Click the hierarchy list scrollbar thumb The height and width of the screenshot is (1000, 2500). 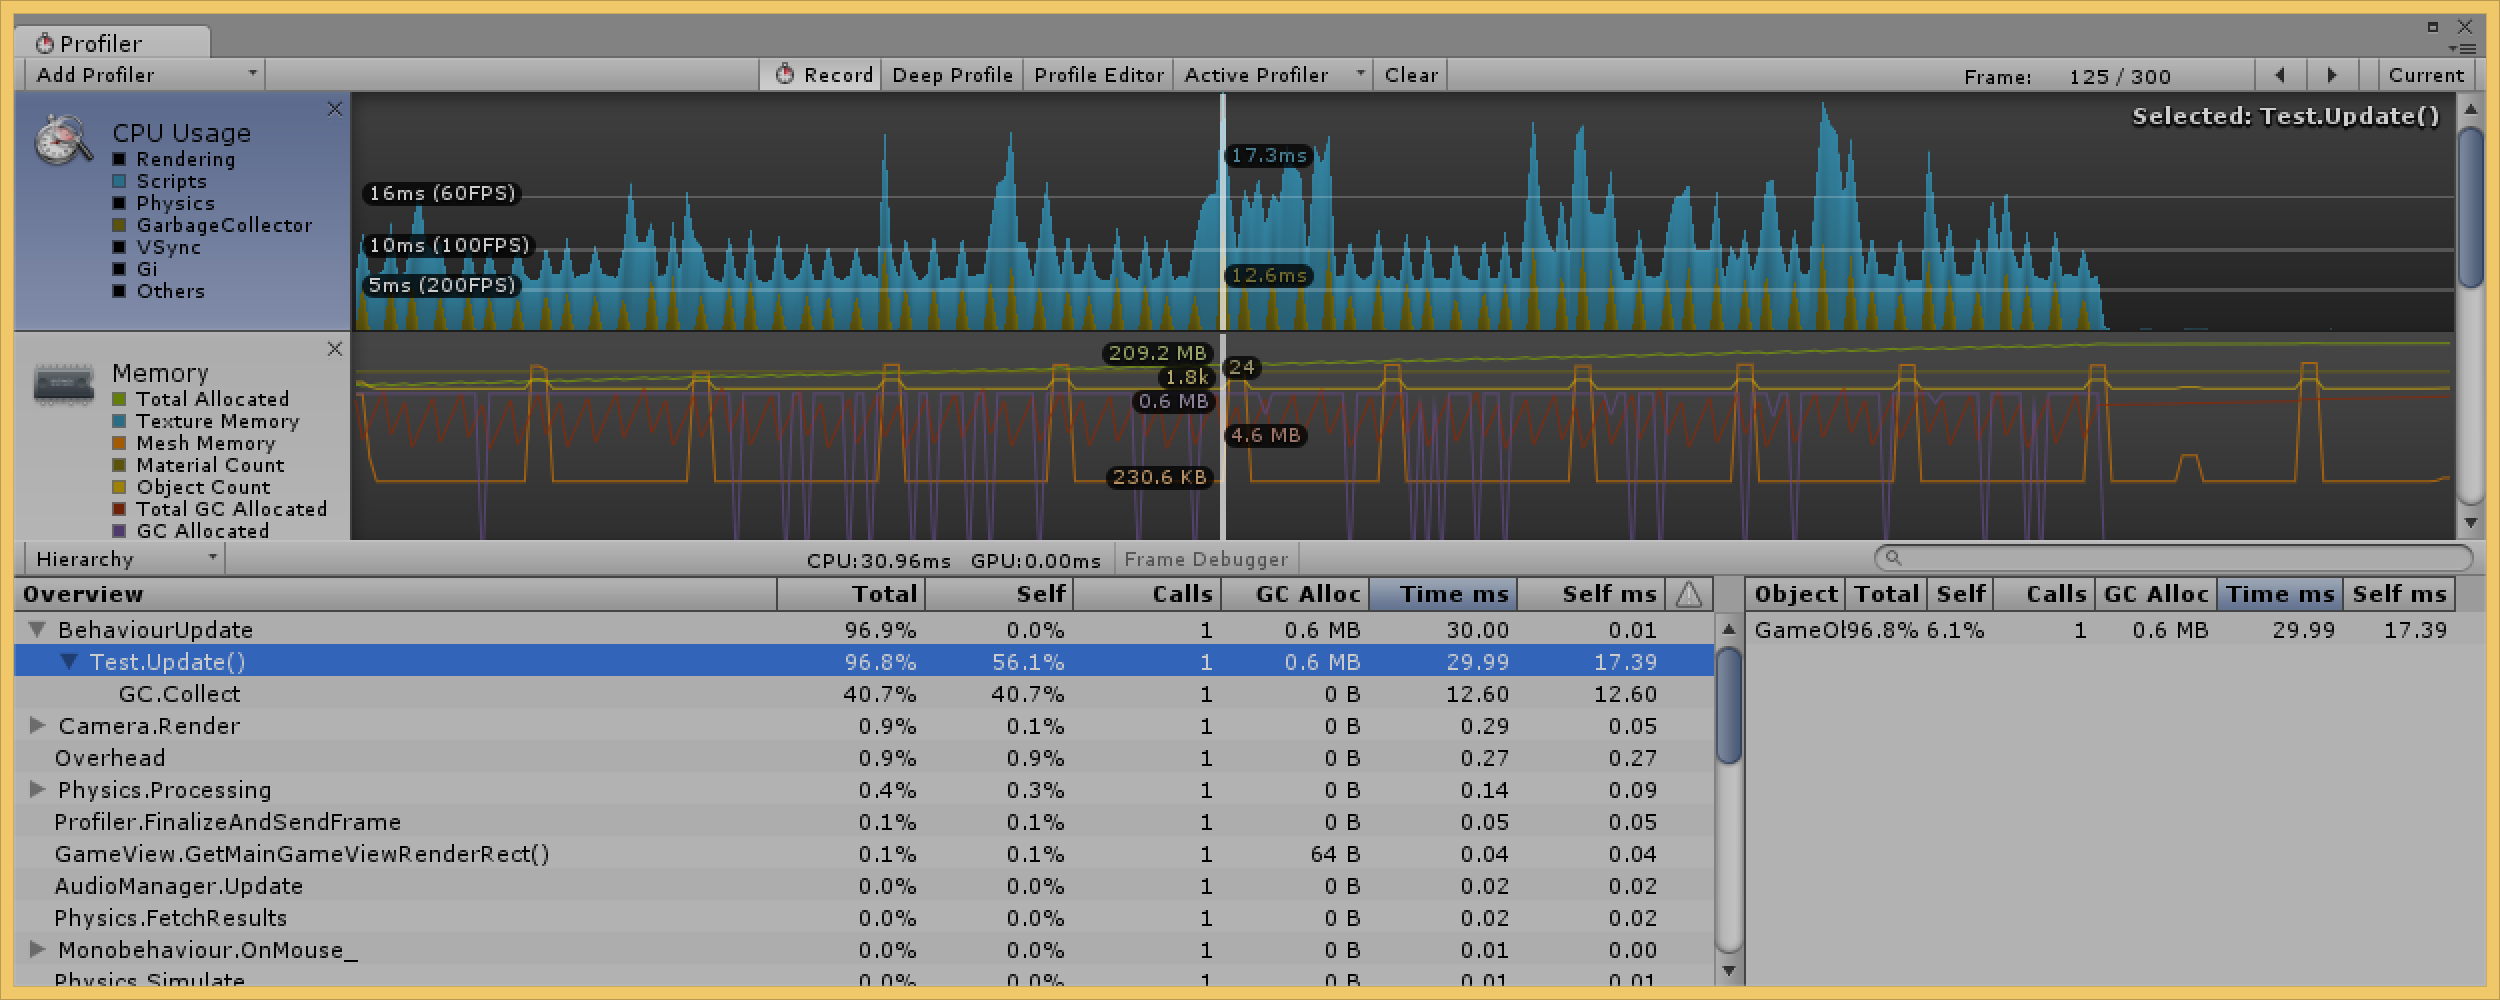(x=1729, y=705)
